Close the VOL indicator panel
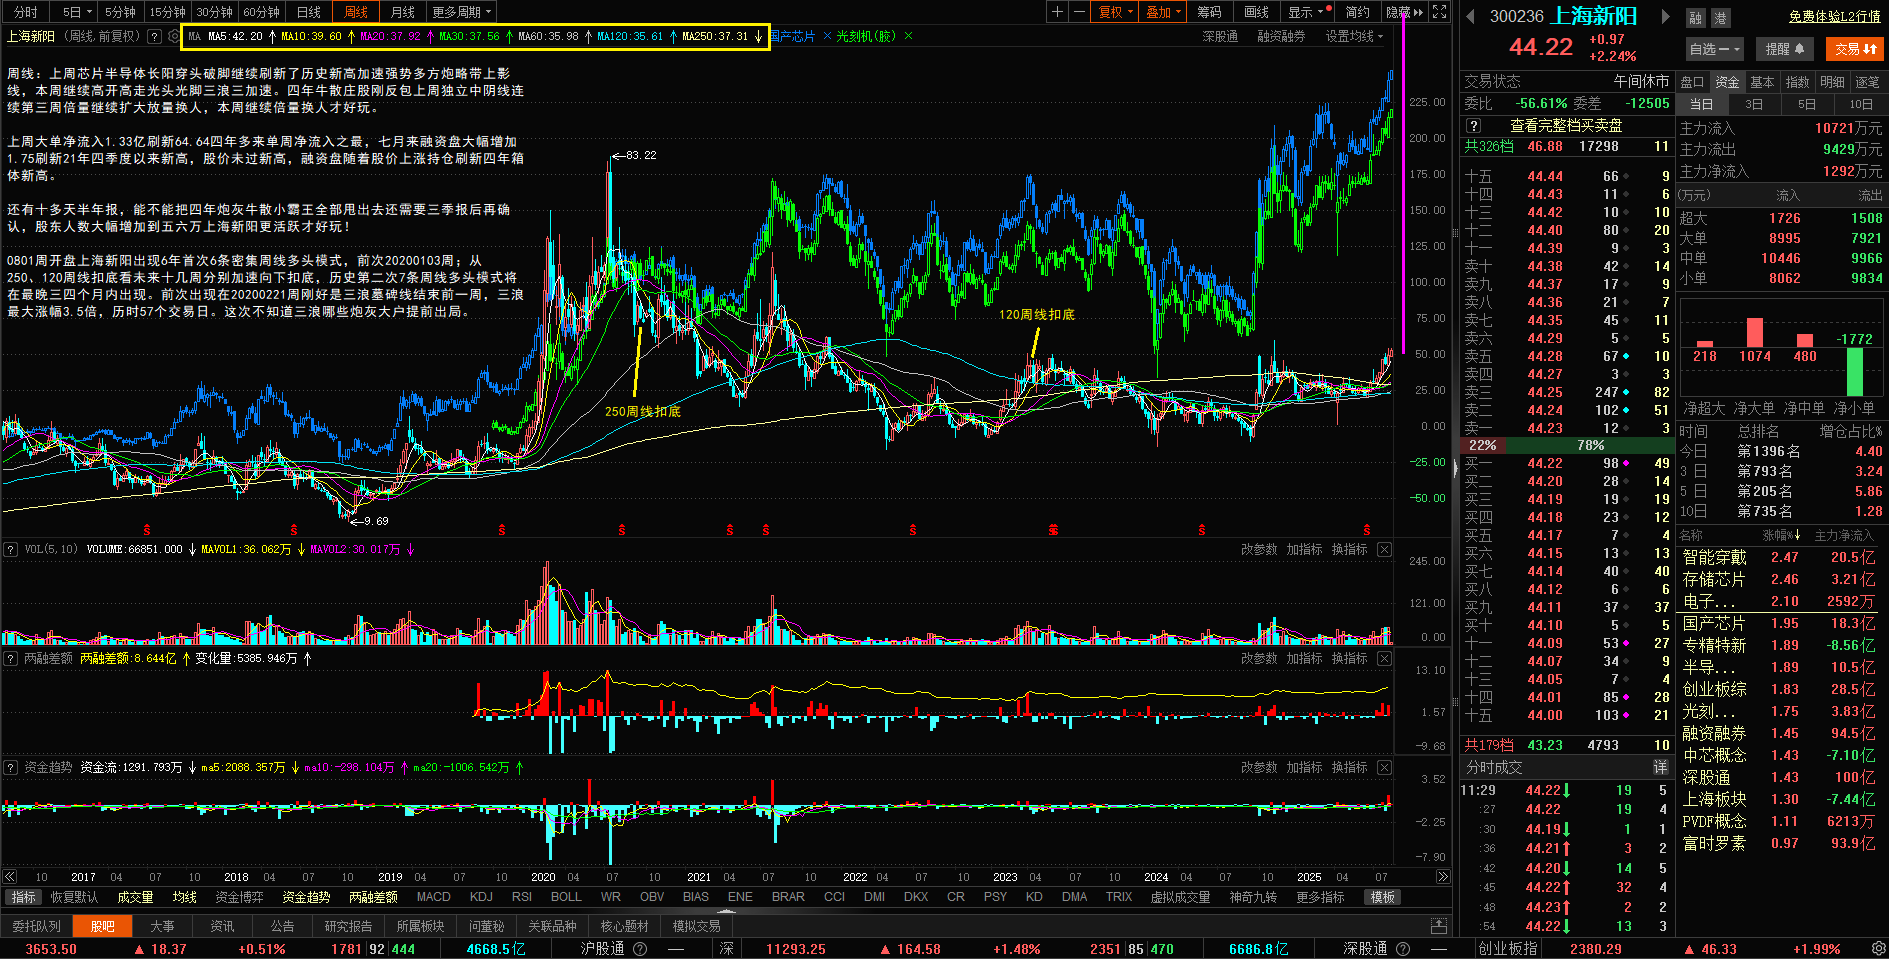Screen dimensions: 1889x959 click(1384, 549)
